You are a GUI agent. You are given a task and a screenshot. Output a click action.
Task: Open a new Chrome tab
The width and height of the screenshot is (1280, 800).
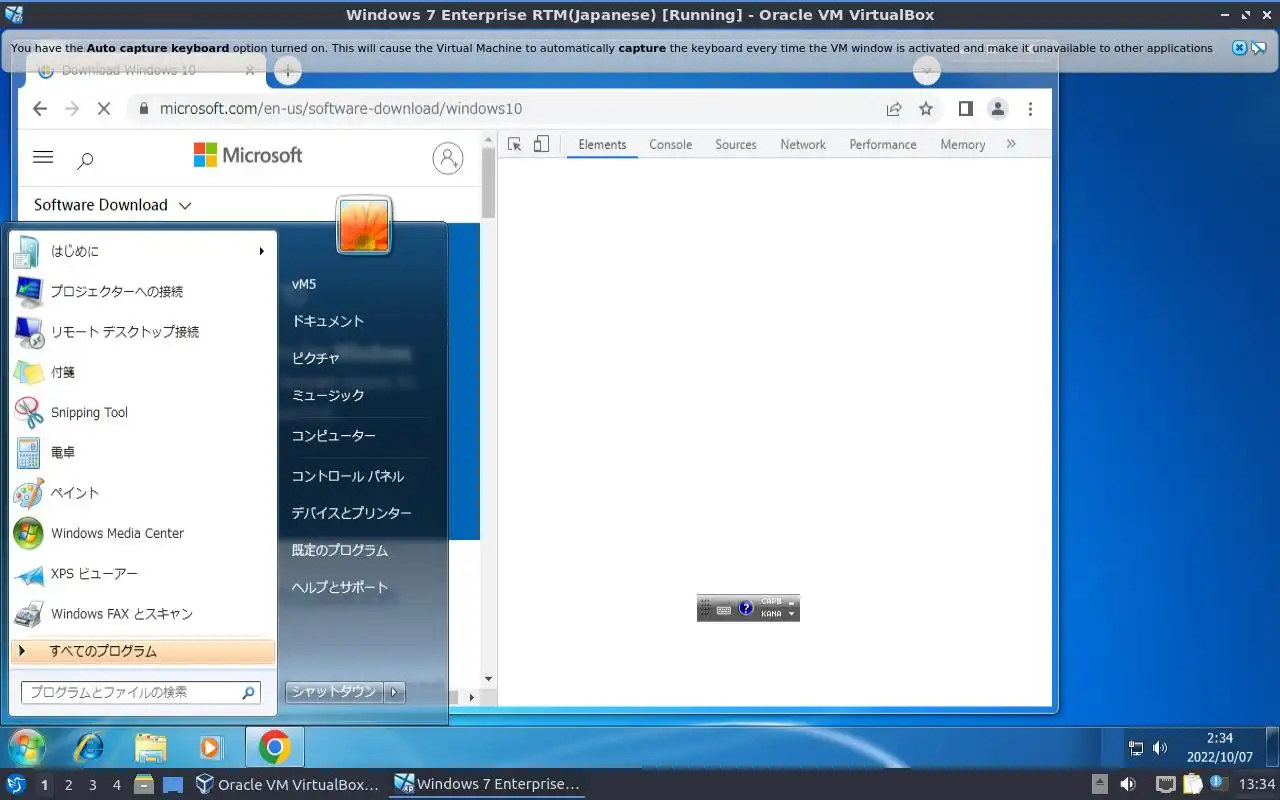pyautogui.click(x=288, y=70)
